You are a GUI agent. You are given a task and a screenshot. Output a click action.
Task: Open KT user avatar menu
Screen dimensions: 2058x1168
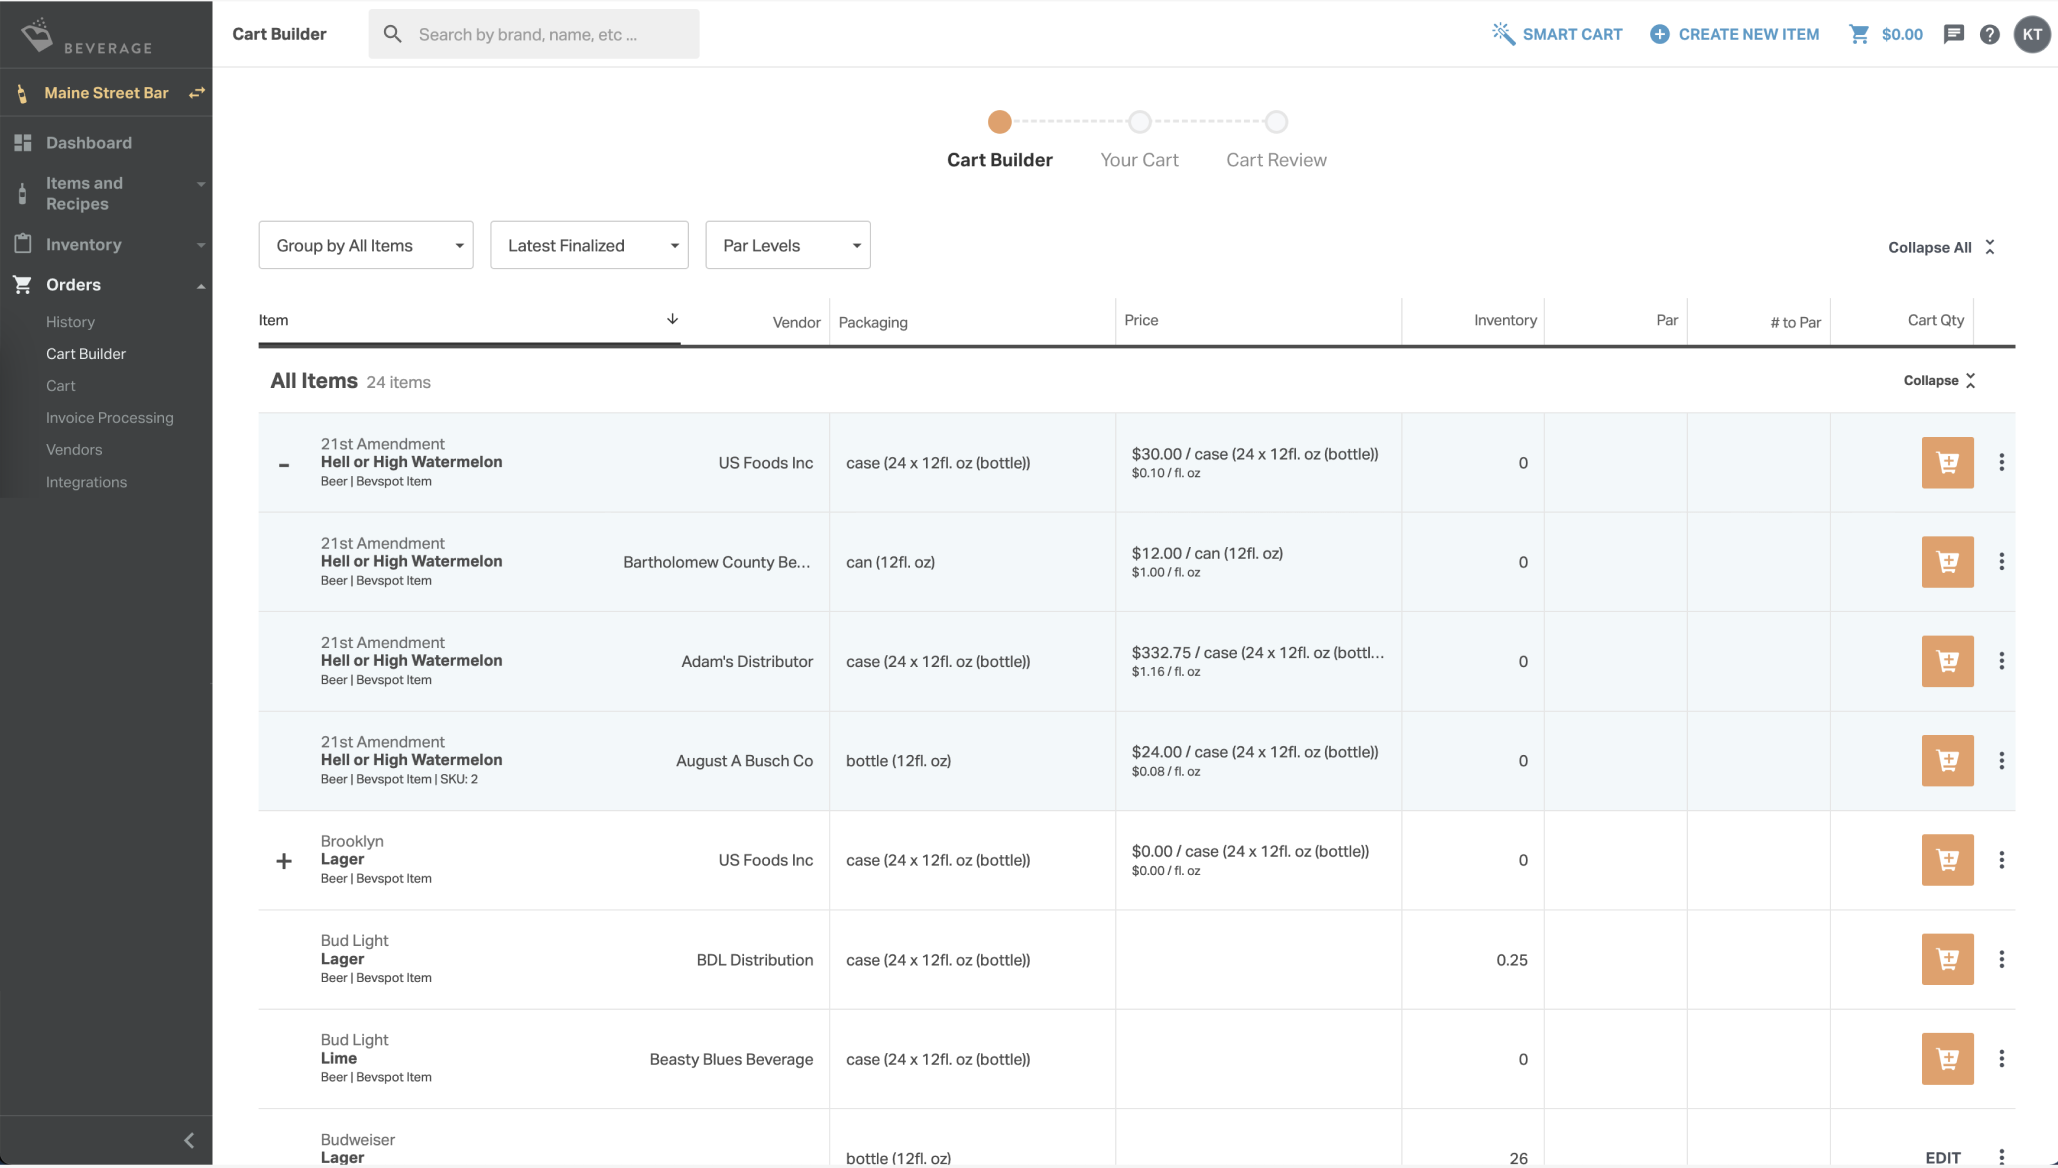coord(2032,34)
